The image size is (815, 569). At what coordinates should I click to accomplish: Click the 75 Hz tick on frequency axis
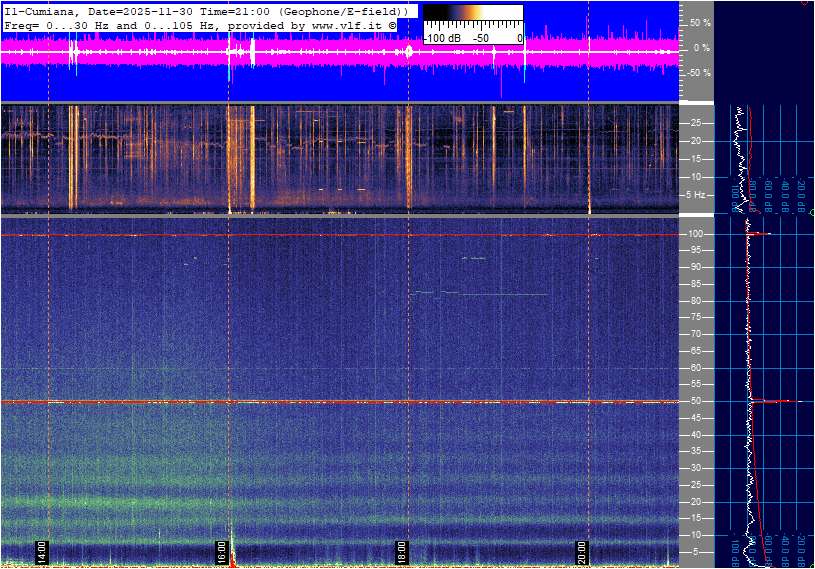point(695,317)
